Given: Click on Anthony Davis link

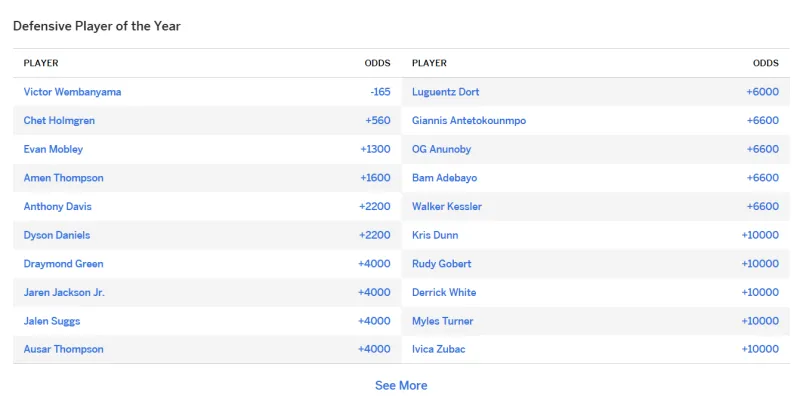Looking at the screenshot, I should [57, 206].
